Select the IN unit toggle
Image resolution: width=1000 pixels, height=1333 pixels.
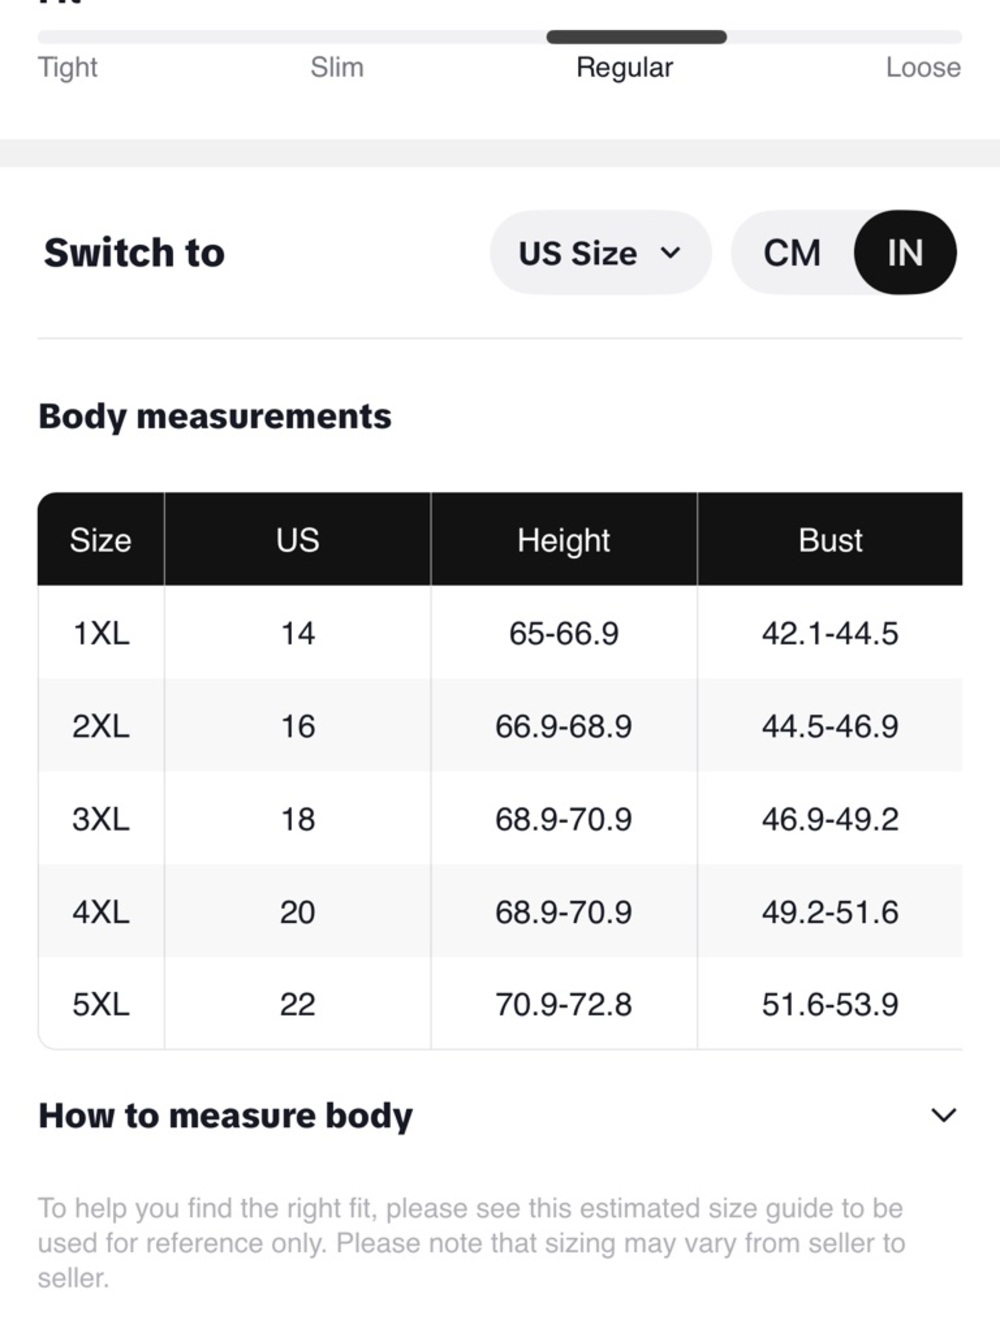pos(905,253)
